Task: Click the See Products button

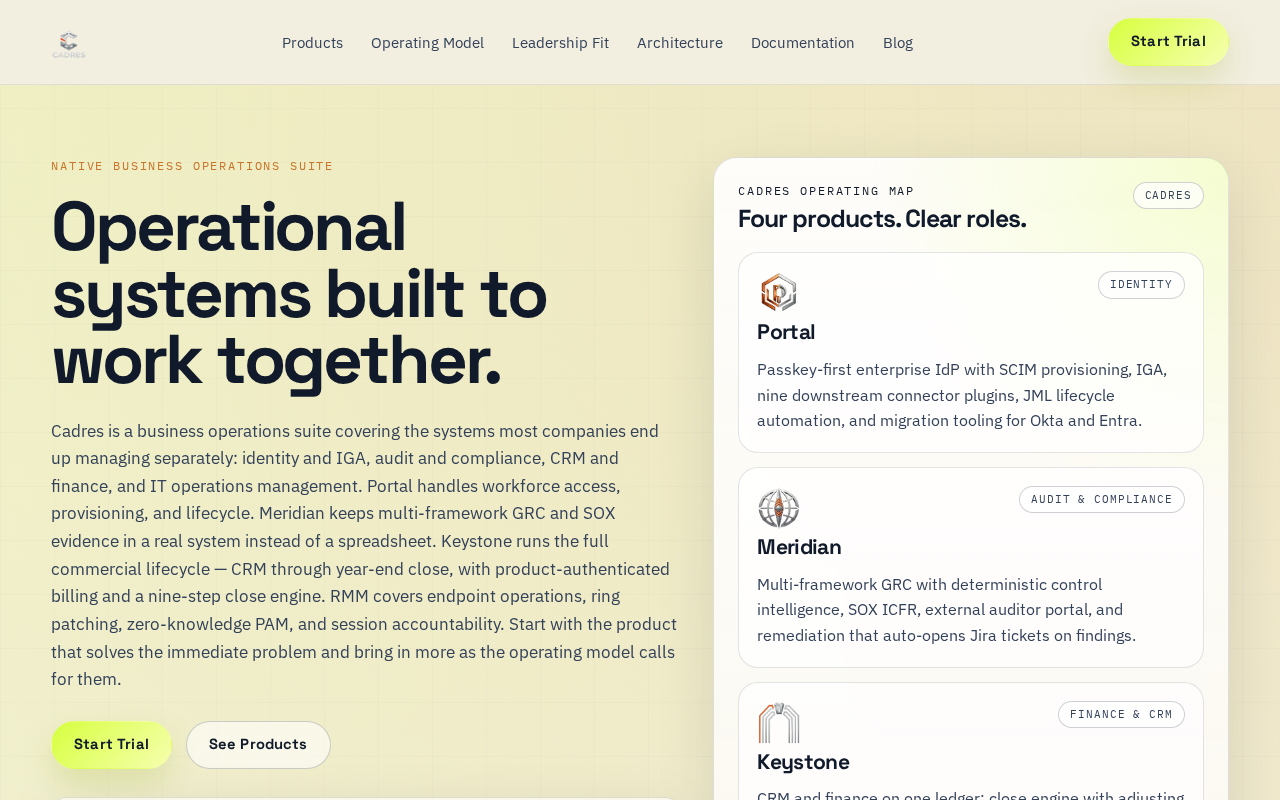Action: pos(258,745)
